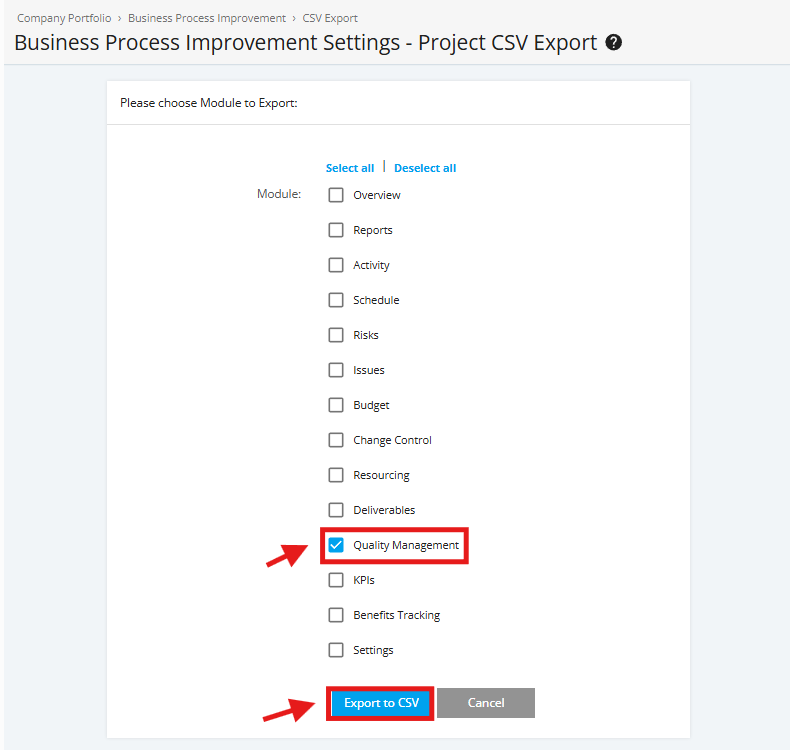Select the Schedule checkbox
This screenshot has width=790, height=750.
tap(336, 300)
